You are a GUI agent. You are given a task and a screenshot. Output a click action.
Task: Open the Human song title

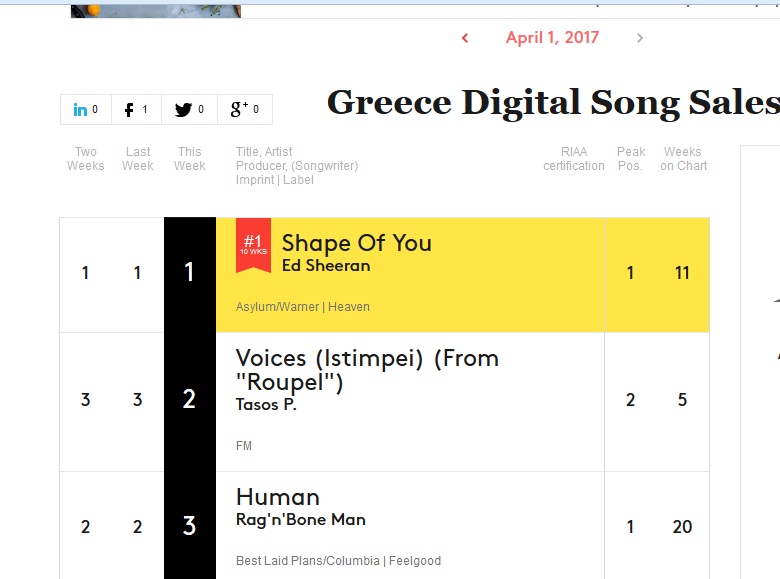click(278, 497)
